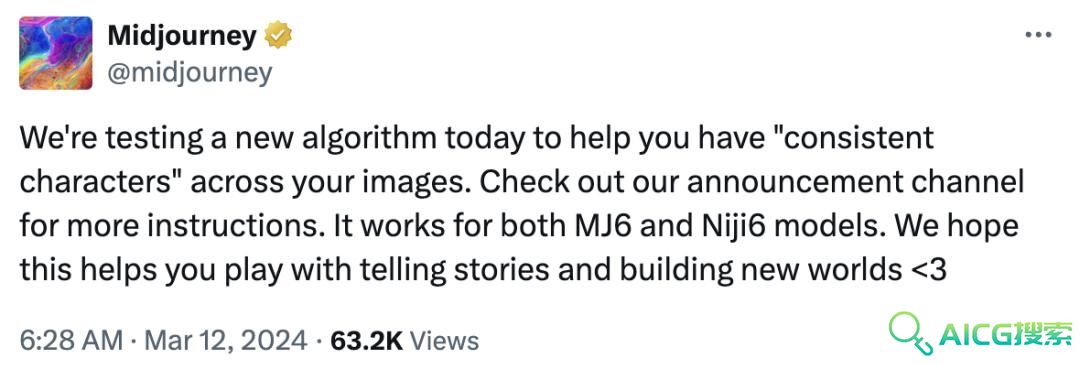
Task: Click the AICG搜索 watermark text
Action: 1006,335
